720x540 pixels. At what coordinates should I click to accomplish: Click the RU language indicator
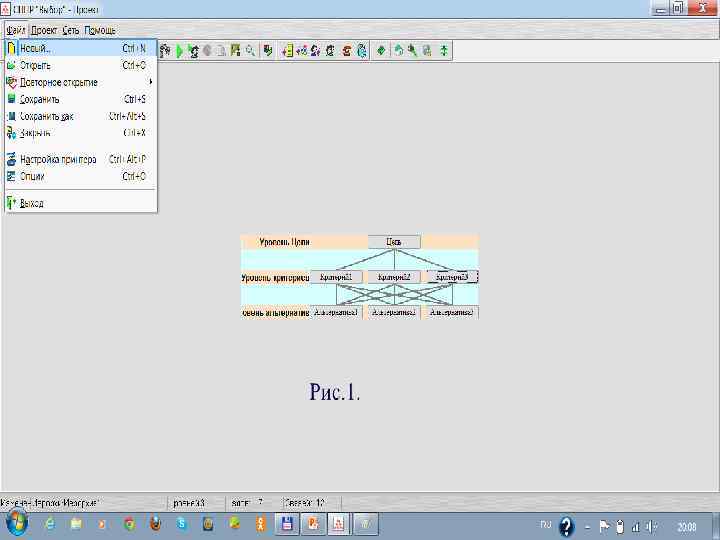545,524
